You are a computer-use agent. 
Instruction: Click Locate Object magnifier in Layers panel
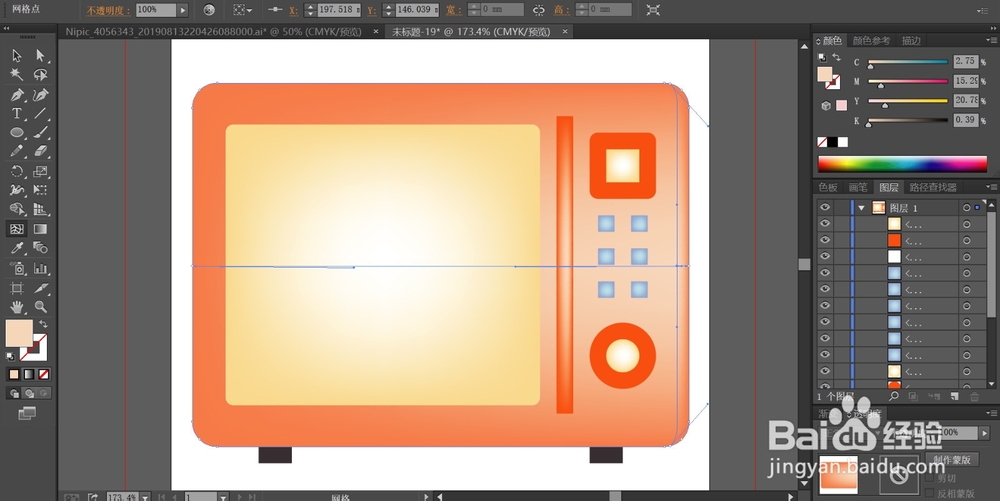click(x=893, y=396)
